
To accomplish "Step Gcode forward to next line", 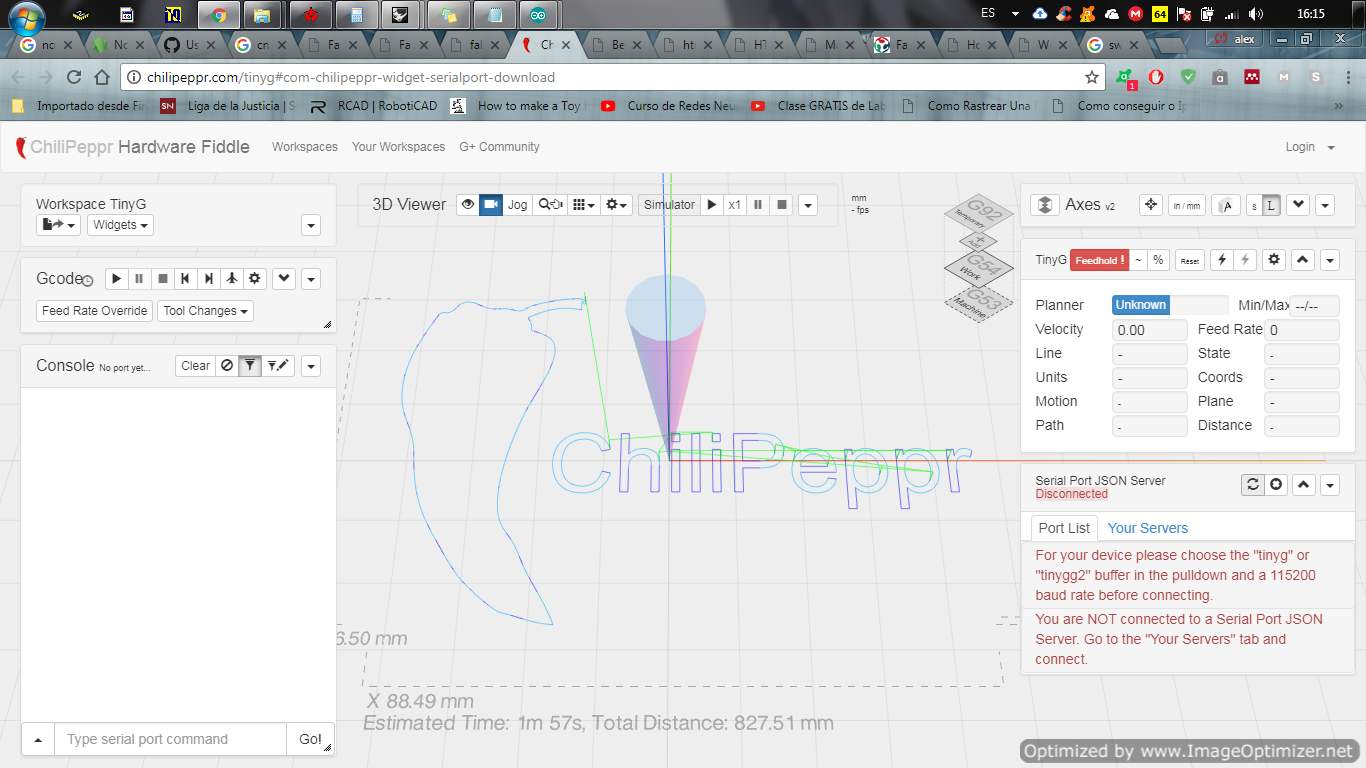I will pyautogui.click(x=208, y=279).
